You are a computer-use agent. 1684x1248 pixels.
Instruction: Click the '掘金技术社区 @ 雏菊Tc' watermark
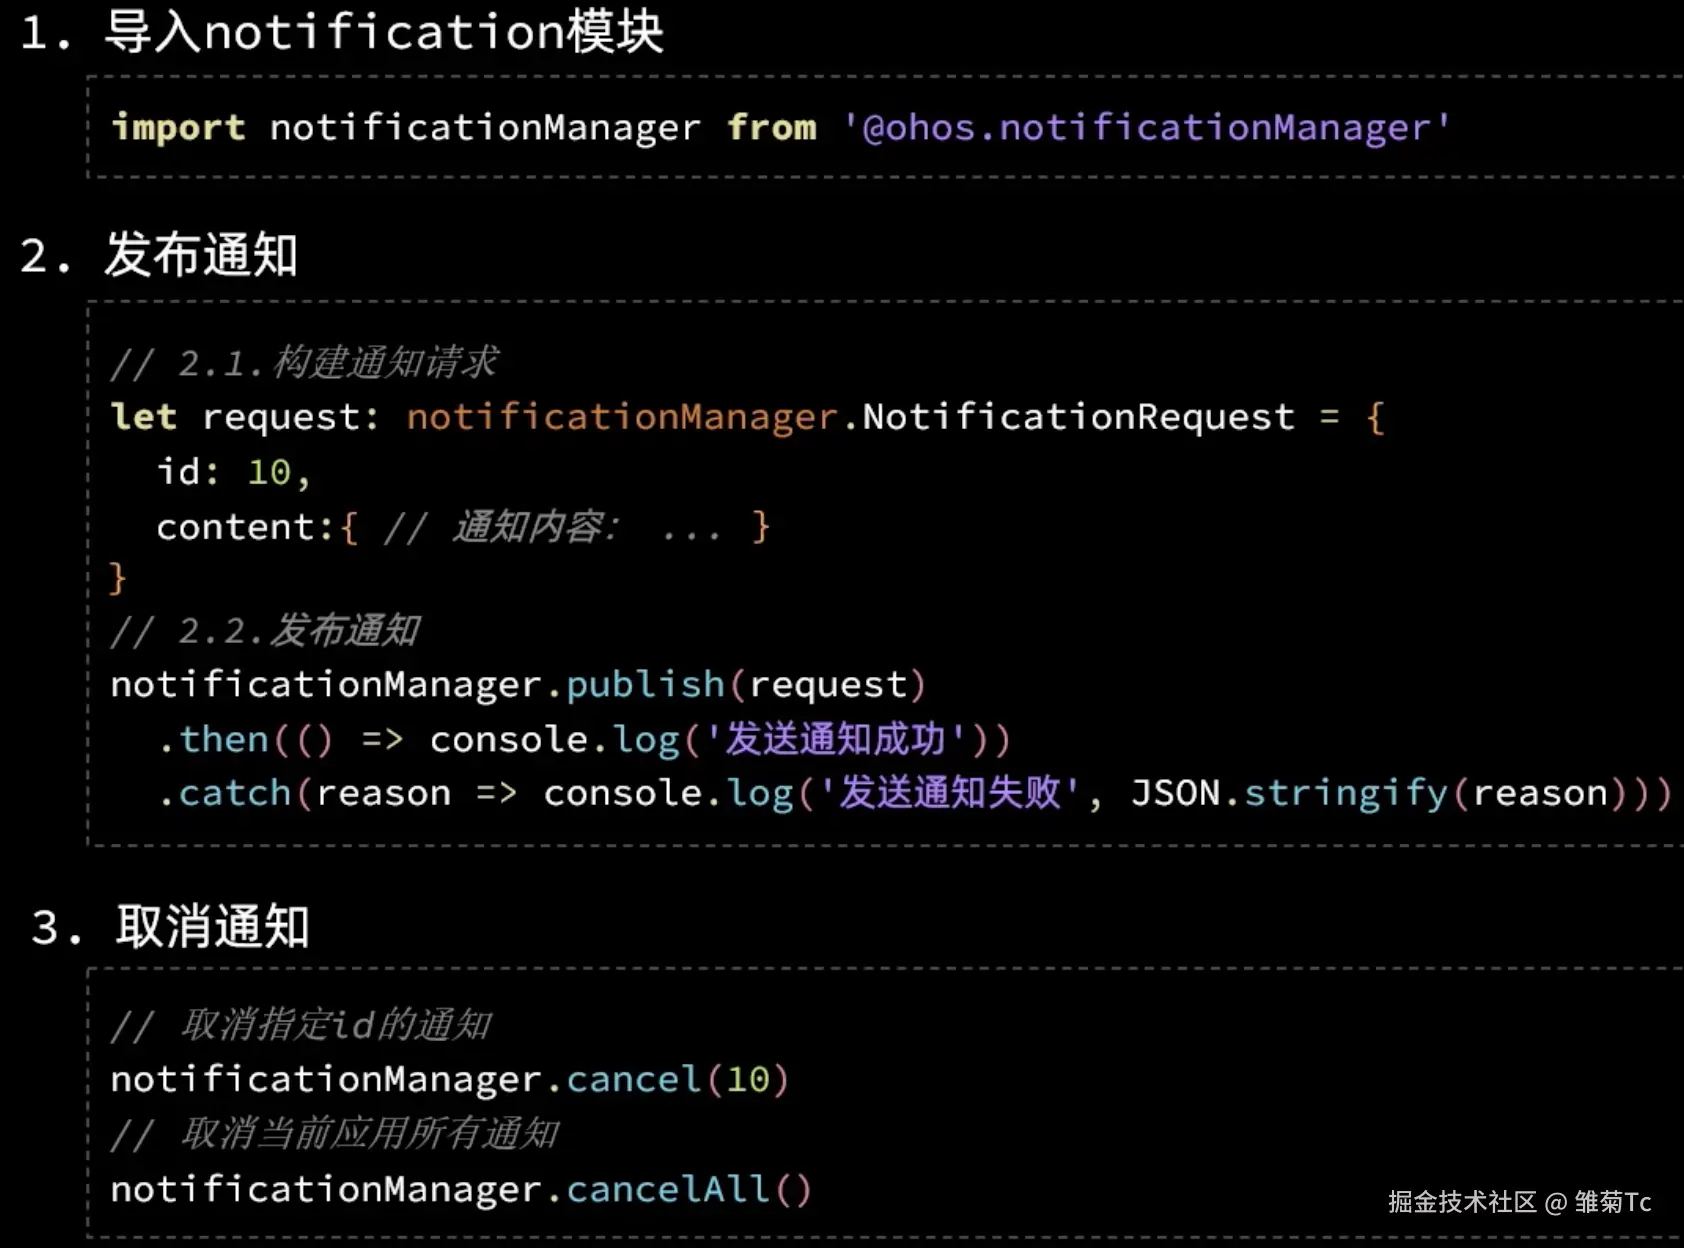[1518, 1202]
